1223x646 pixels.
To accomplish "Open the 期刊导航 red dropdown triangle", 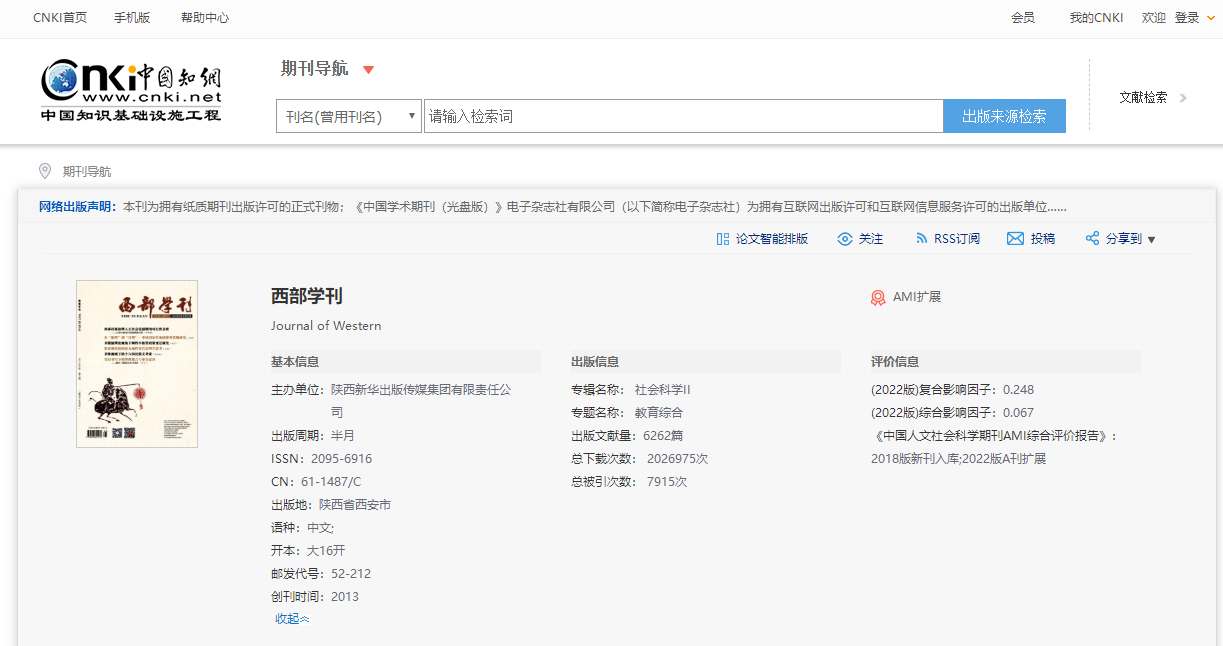I will (368, 70).
